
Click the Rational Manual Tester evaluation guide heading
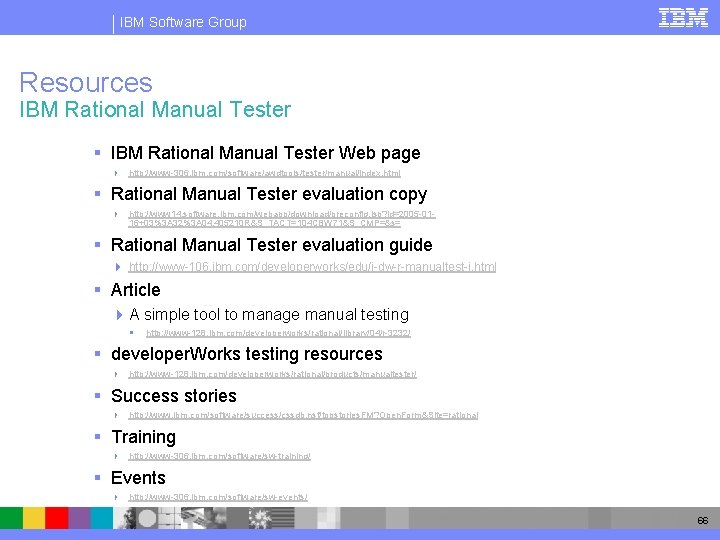point(271,245)
